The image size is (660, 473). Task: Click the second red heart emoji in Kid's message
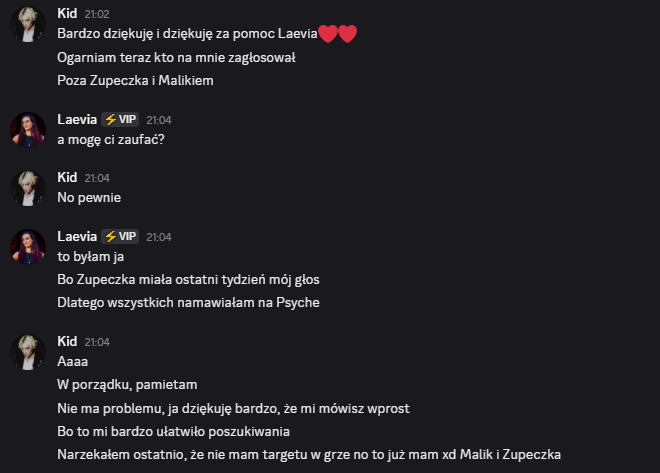(348, 35)
